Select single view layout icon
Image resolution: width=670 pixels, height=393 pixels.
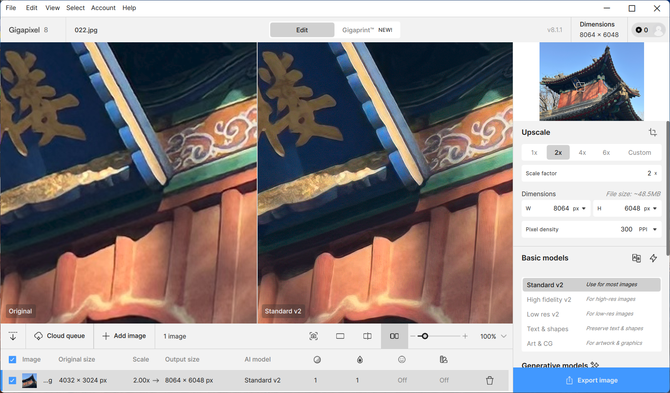tap(340, 336)
